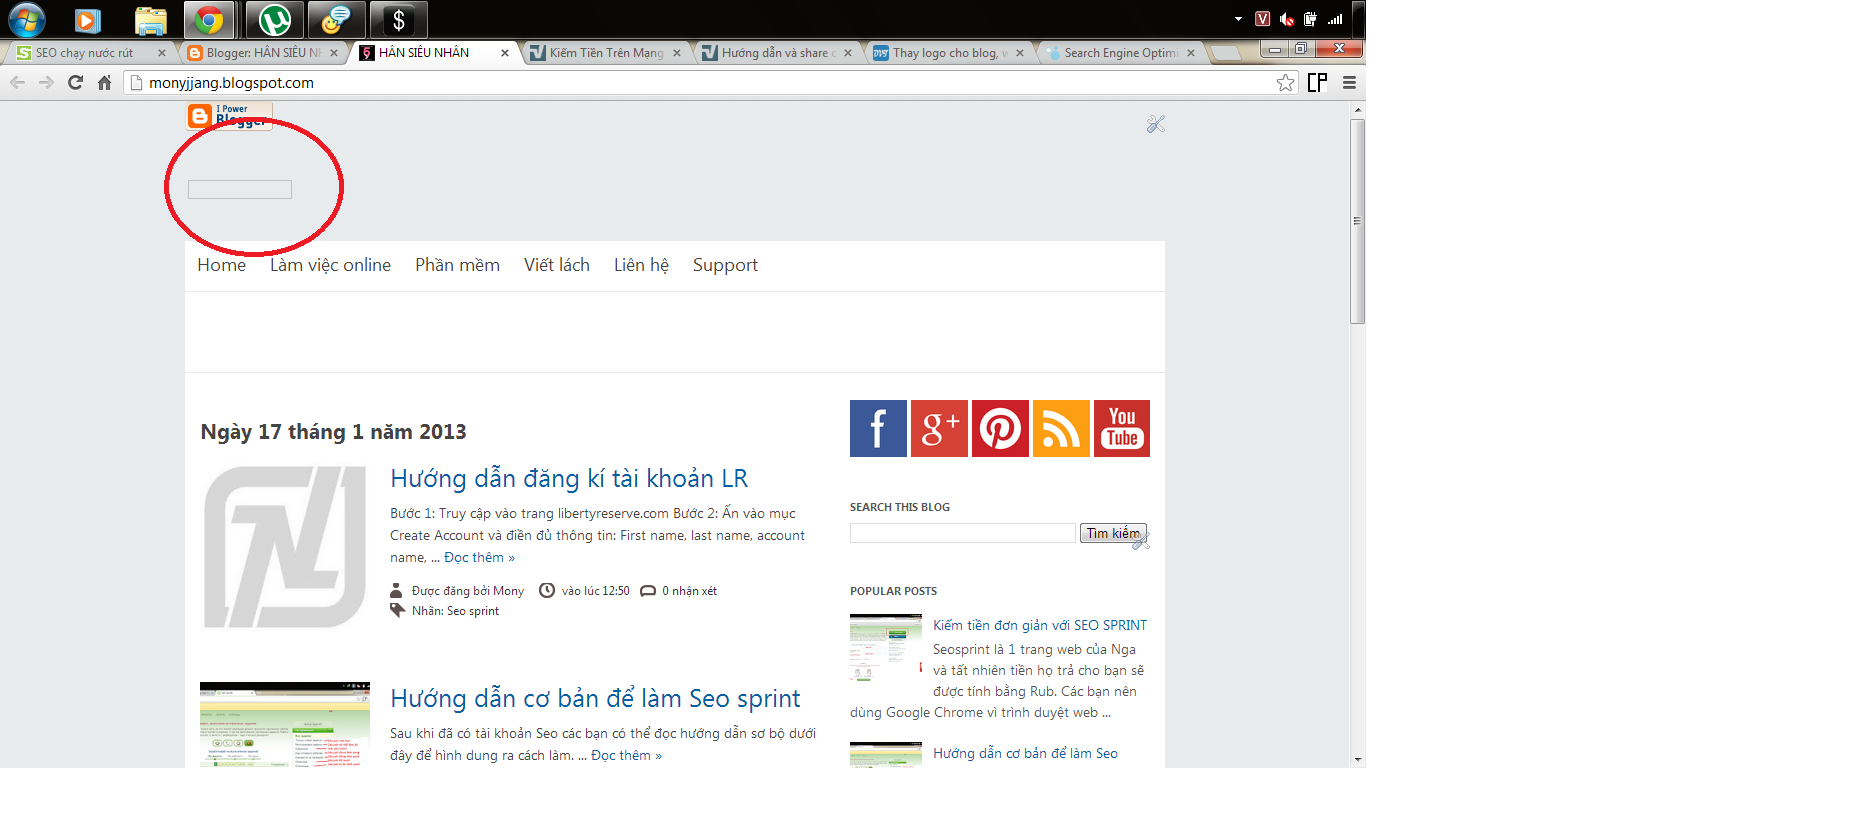Open the Home menu item
1860x828 pixels.
pos(221,265)
